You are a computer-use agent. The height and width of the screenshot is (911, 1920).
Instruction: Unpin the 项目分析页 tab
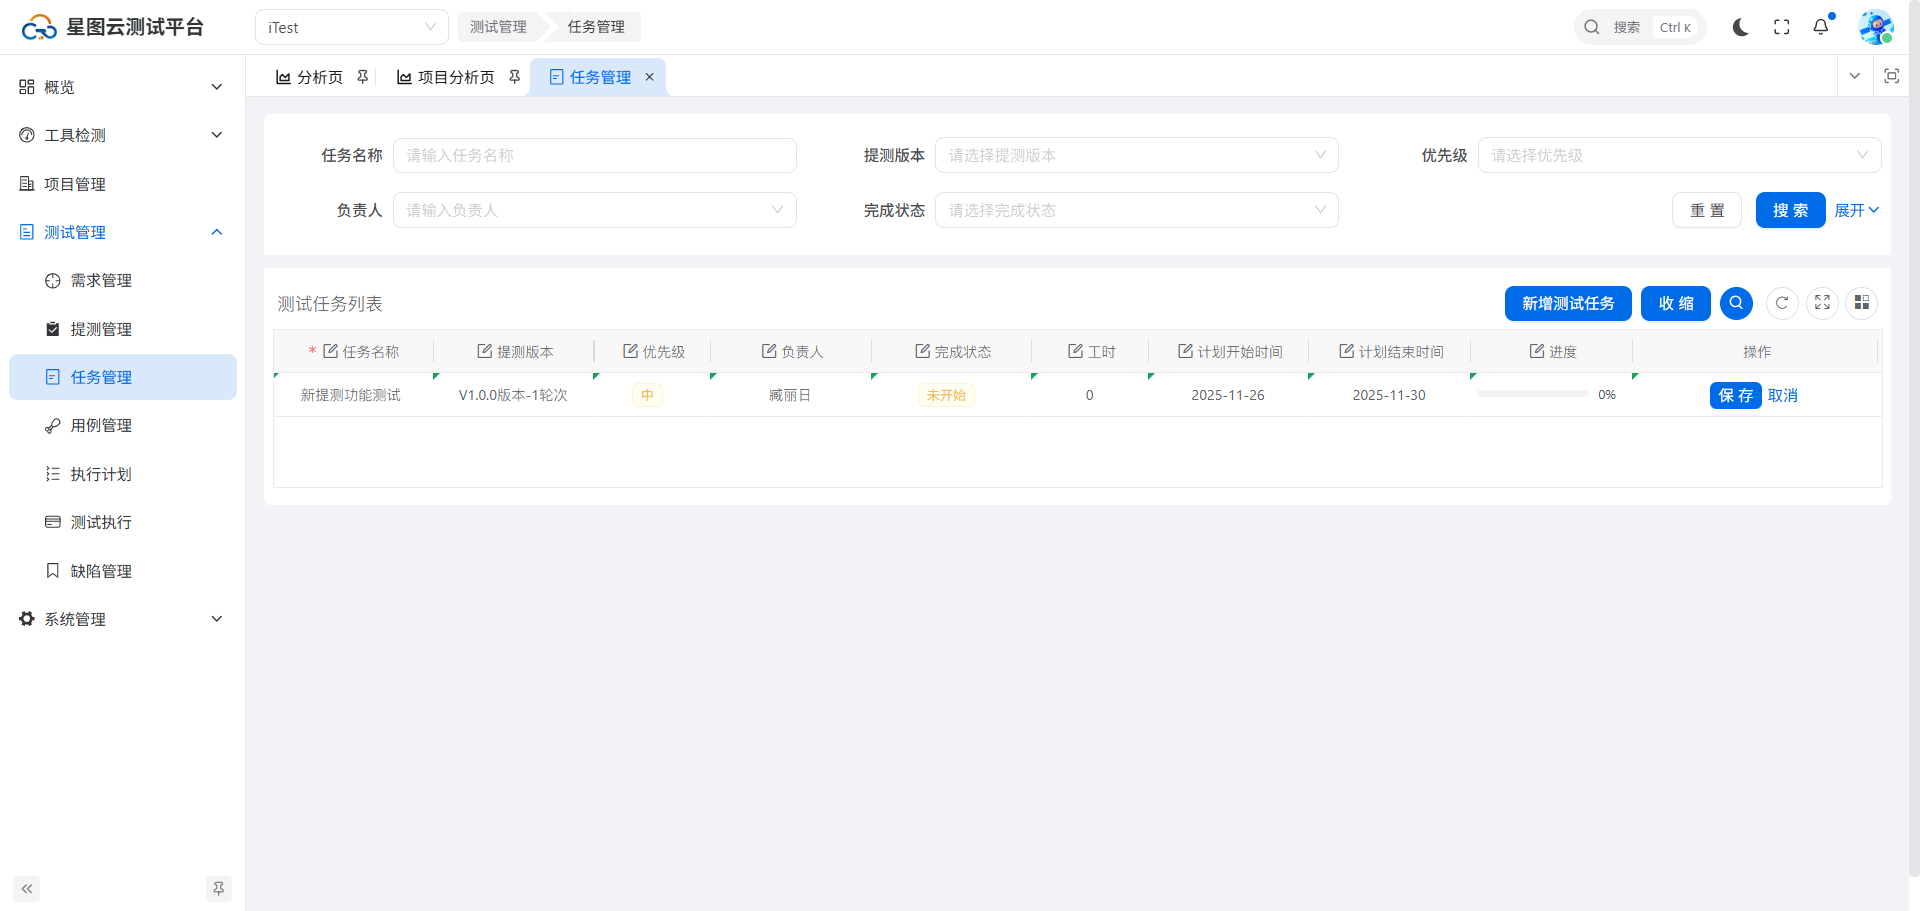[514, 77]
